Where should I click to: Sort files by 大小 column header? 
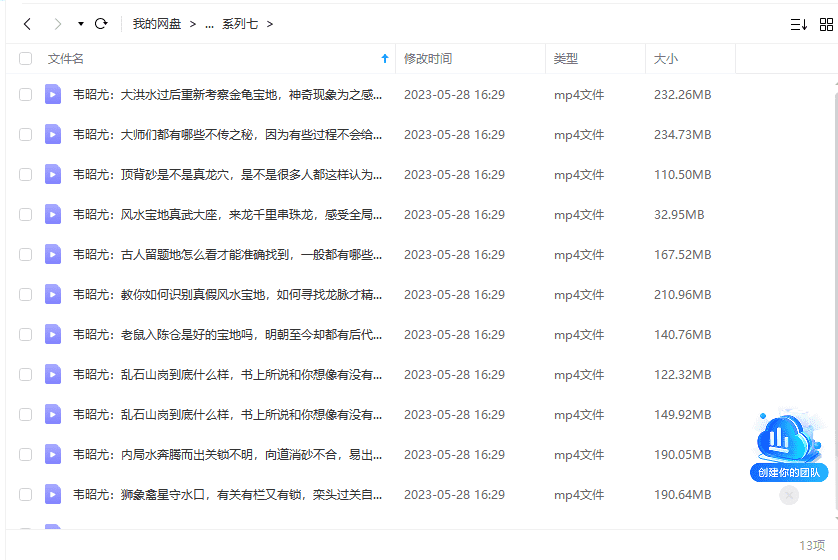click(x=666, y=59)
